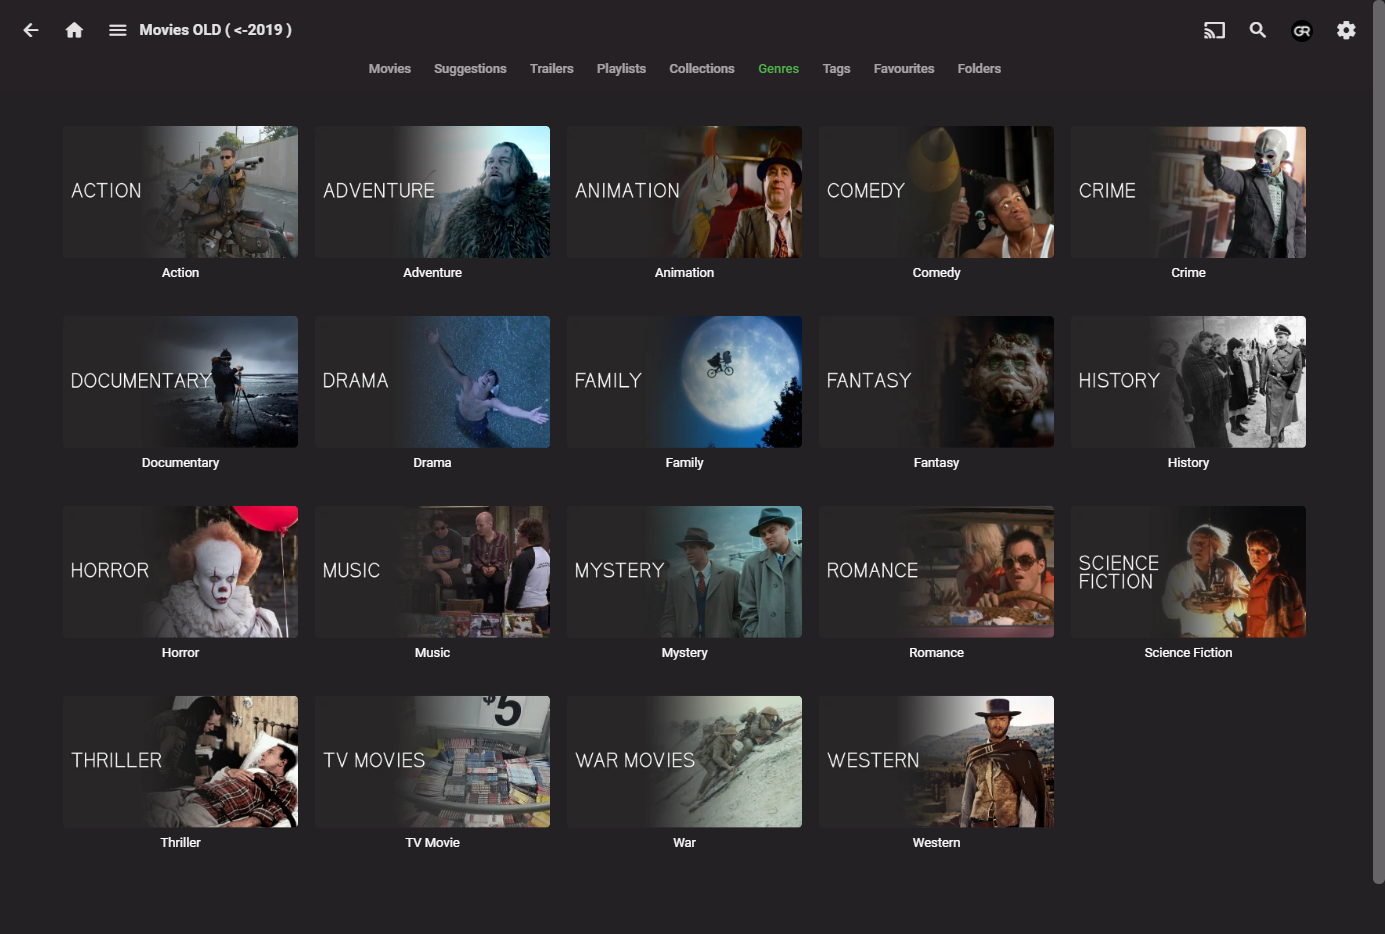
Task: Click the FANTASY genre card image
Action: click(936, 382)
